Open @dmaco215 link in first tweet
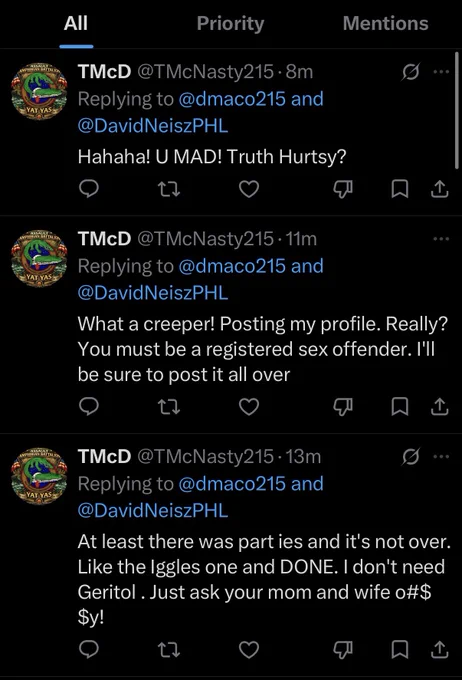 [x=232, y=99]
